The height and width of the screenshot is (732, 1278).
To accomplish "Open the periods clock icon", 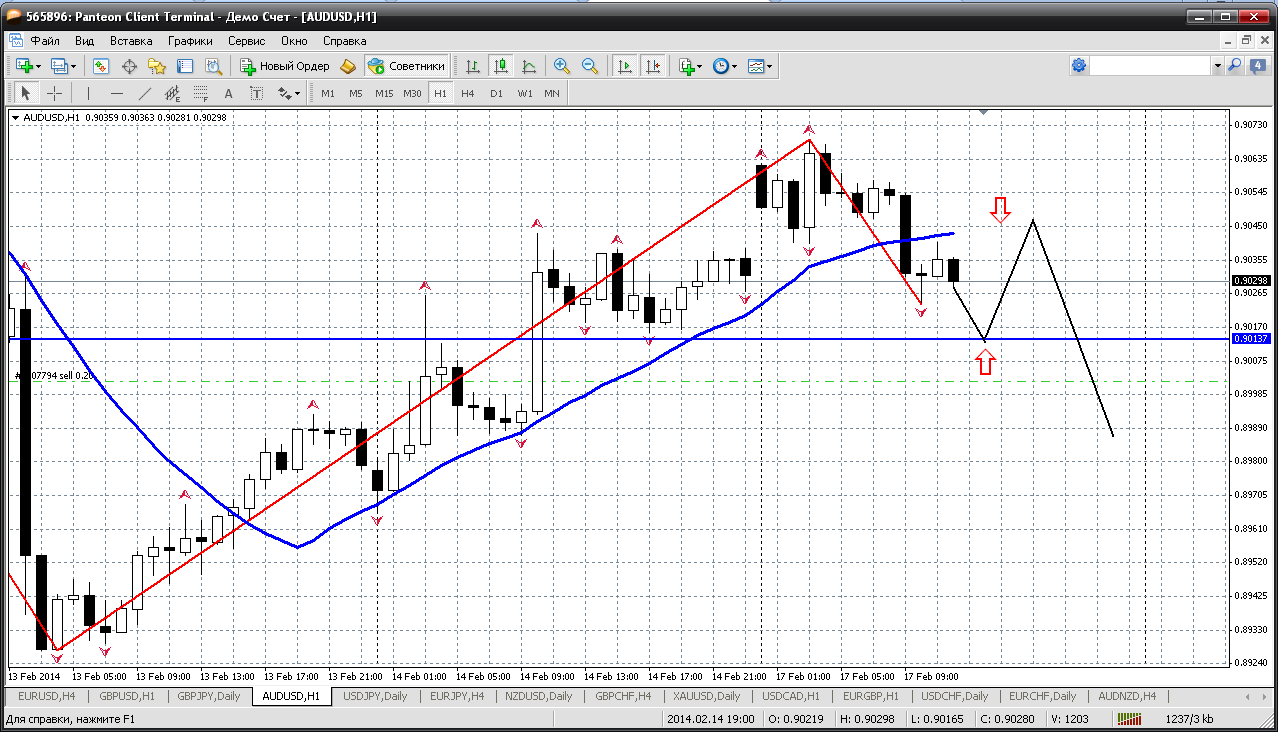I will pos(720,66).
